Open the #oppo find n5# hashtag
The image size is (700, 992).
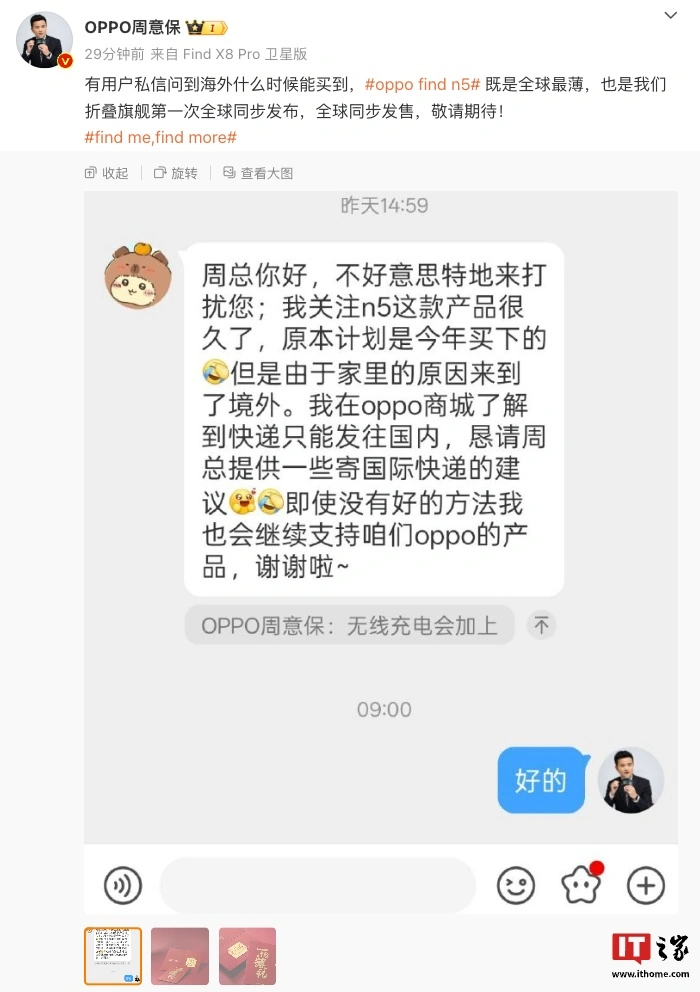423,85
